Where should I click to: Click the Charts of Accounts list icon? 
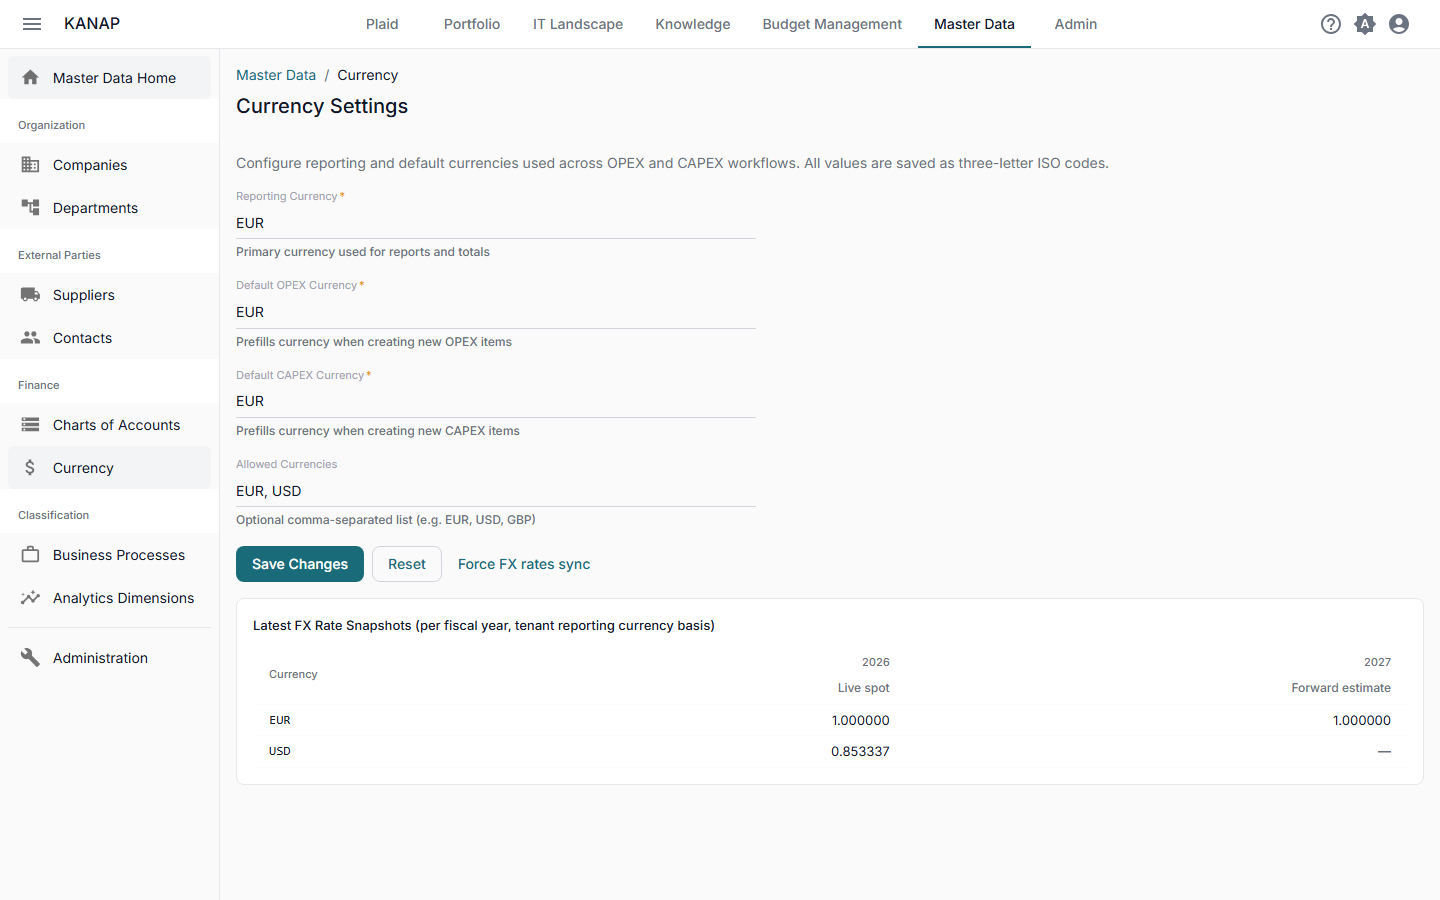coord(31,425)
